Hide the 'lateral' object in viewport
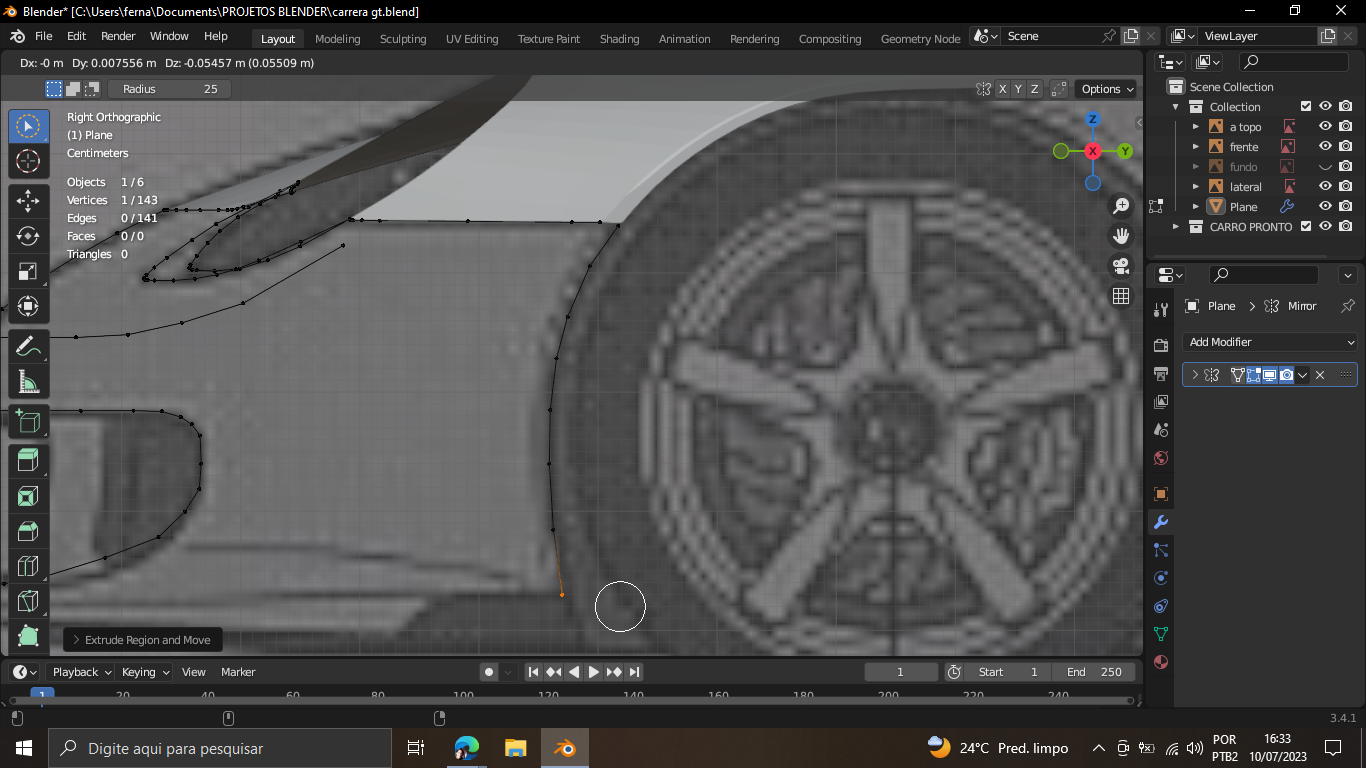The height and width of the screenshot is (768, 1366). tap(1326, 187)
